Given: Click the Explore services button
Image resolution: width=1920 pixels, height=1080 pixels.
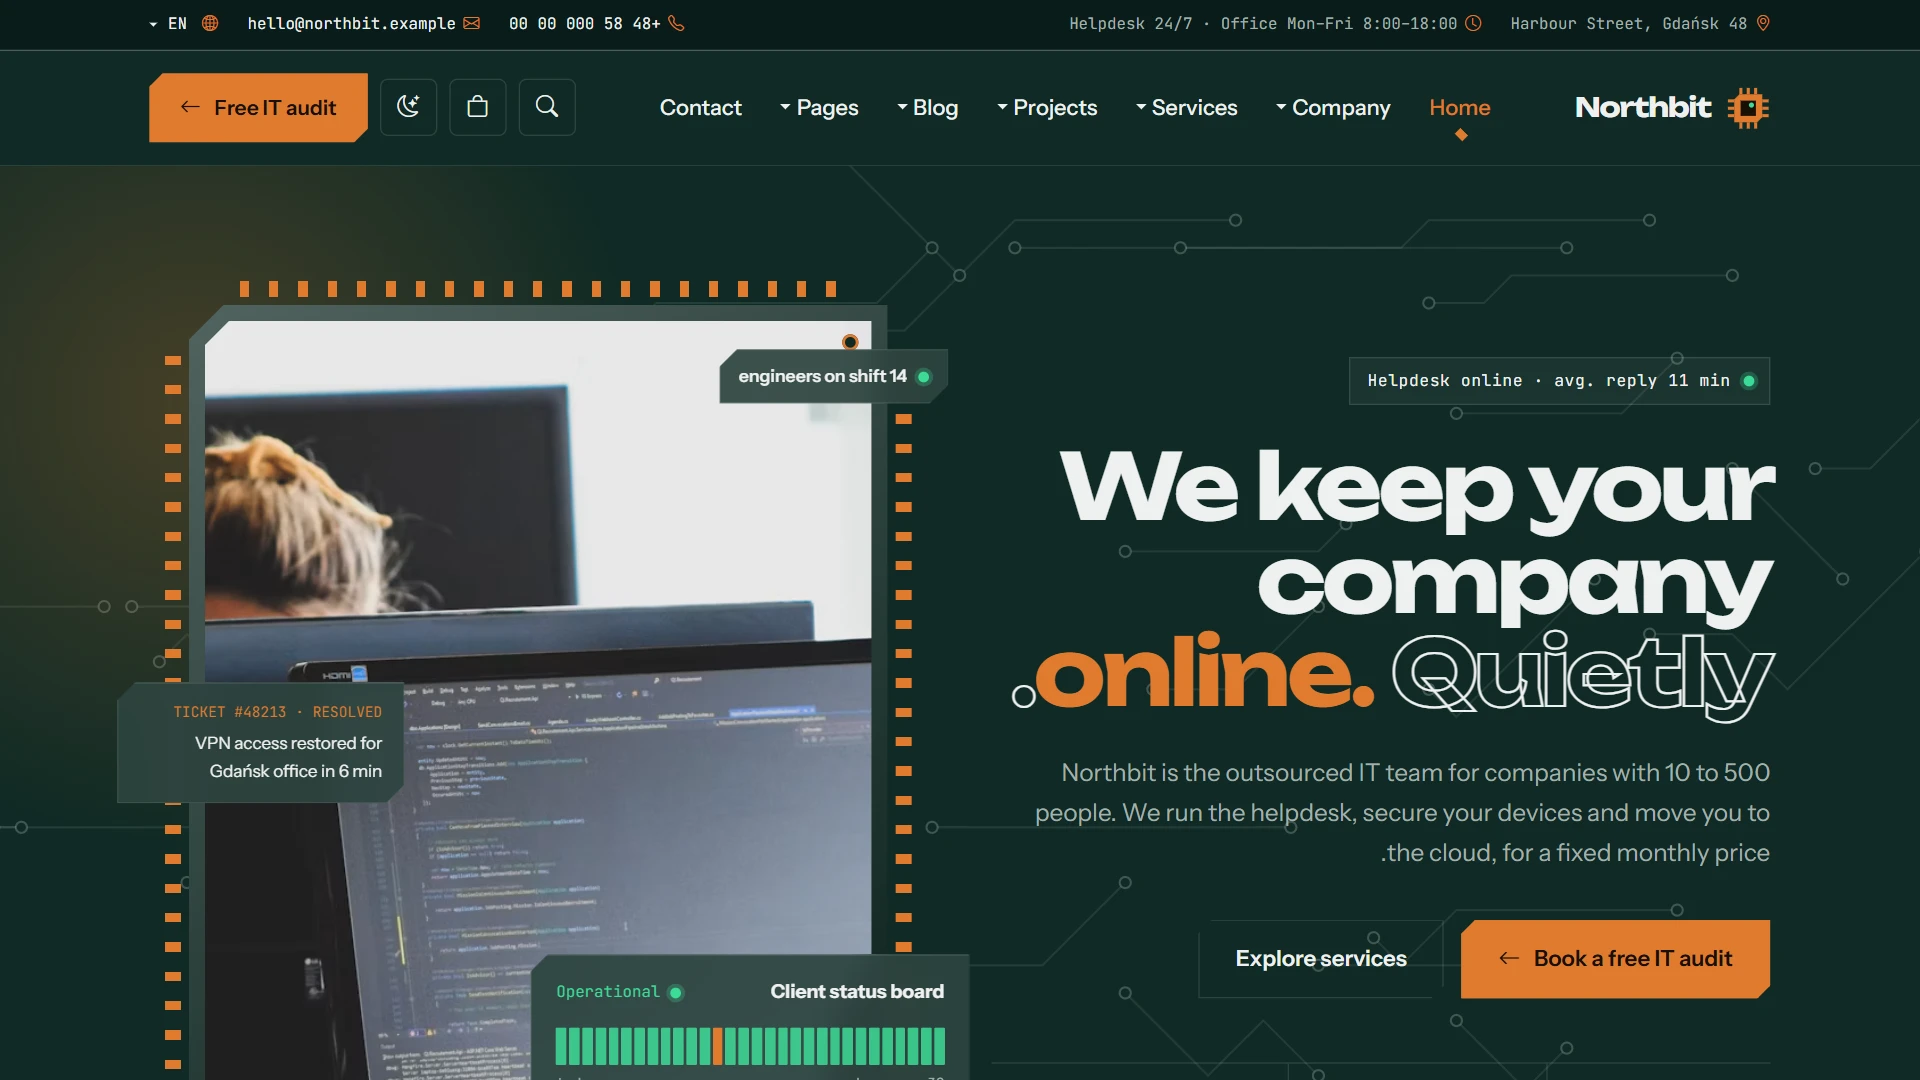Looking at the screenshot, I should click(x=1321, y=959).
